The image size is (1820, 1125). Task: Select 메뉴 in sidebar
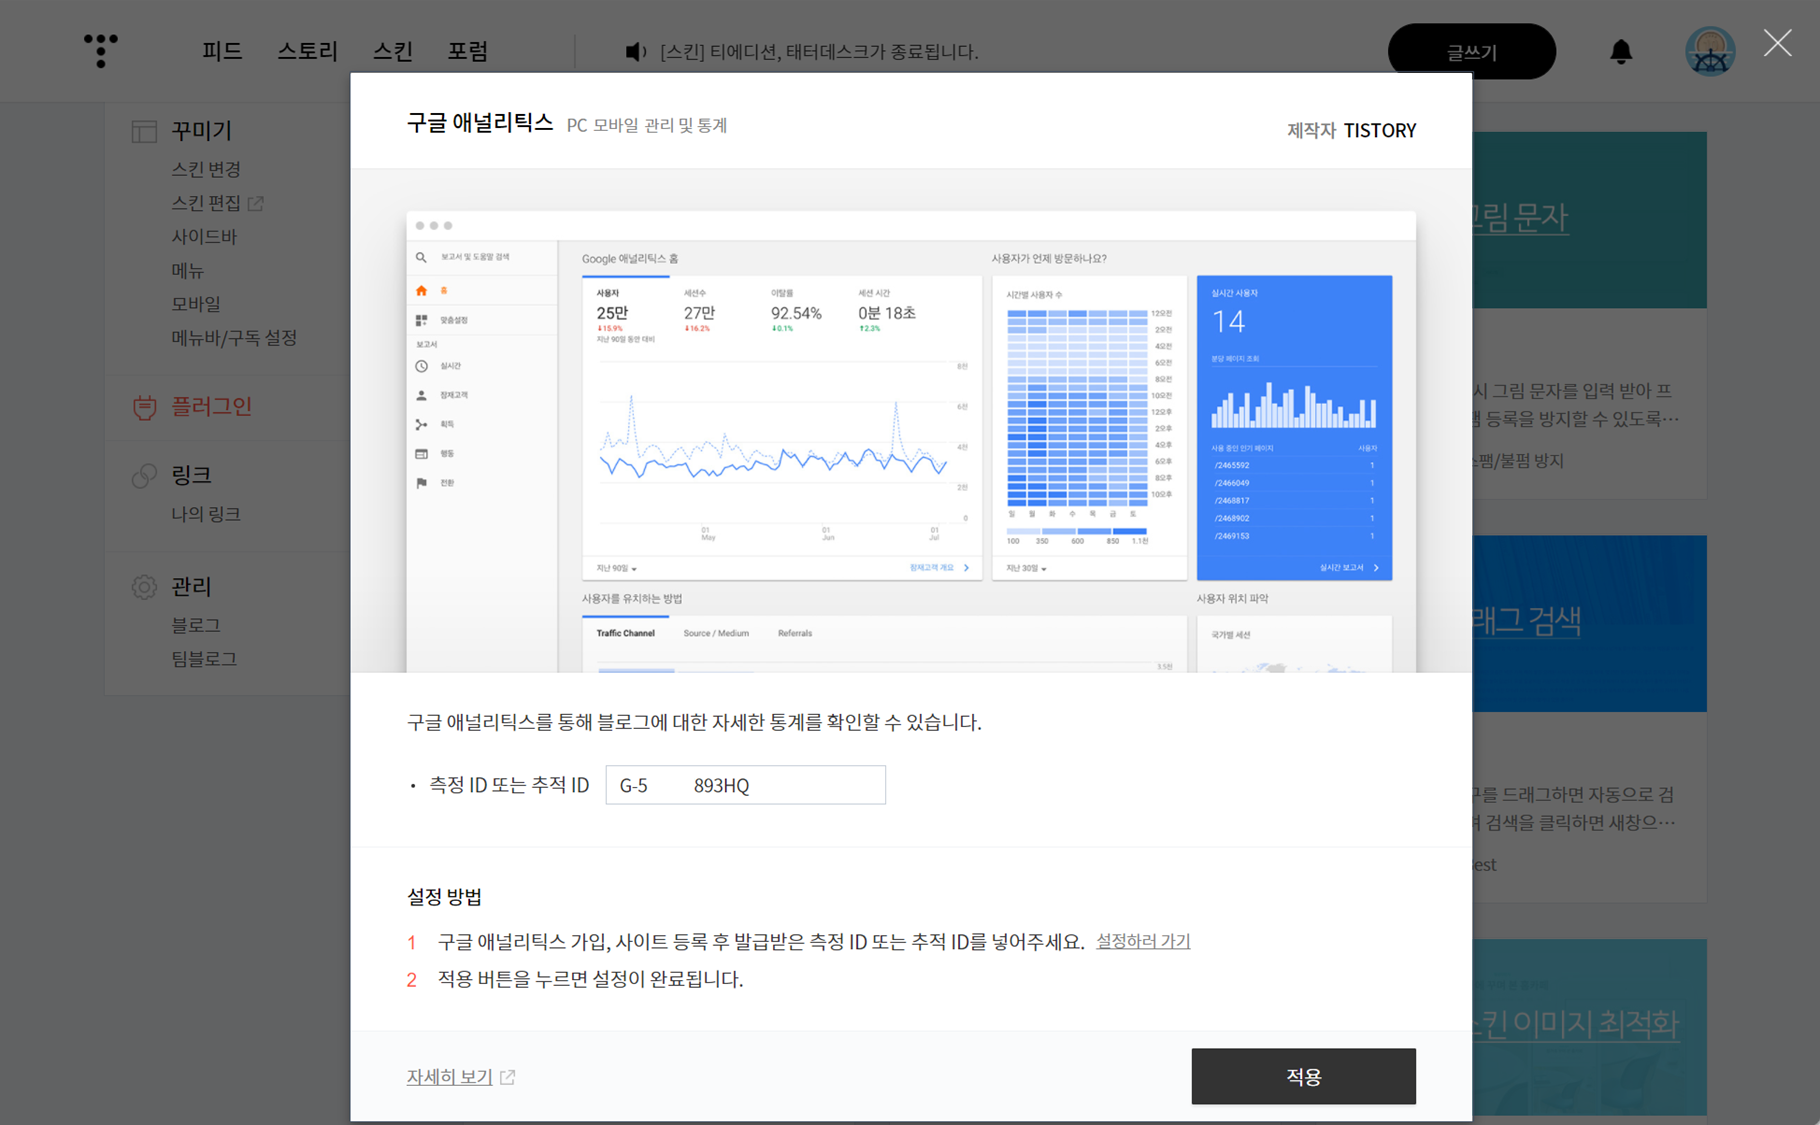pos(187,270)
